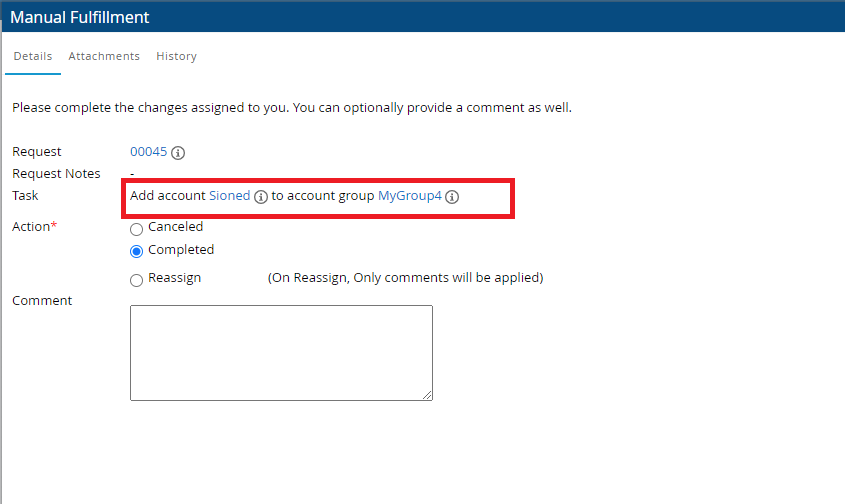
Task: Open info icon next to request 00045
Action: 178,153
